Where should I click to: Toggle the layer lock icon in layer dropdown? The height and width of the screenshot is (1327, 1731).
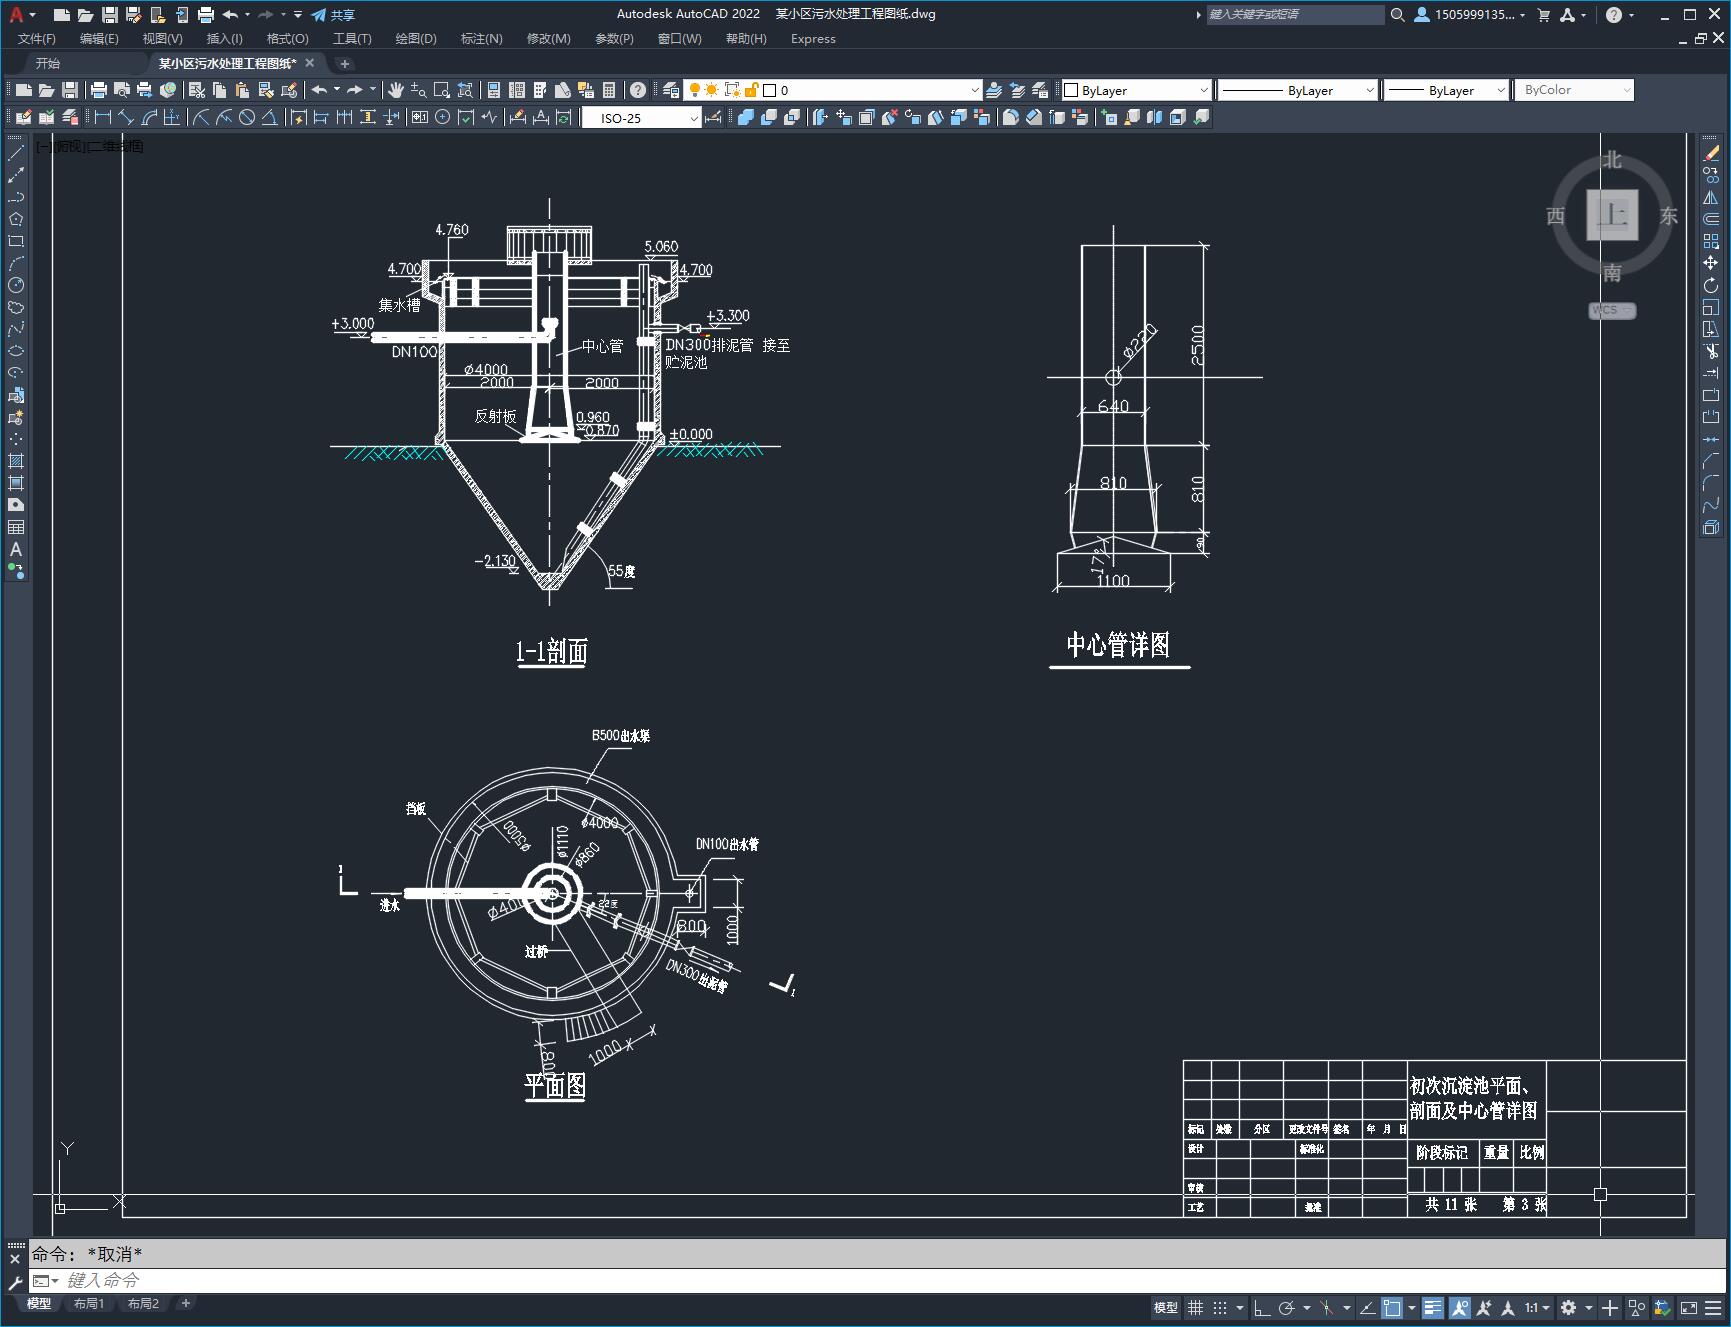(751, 90)
